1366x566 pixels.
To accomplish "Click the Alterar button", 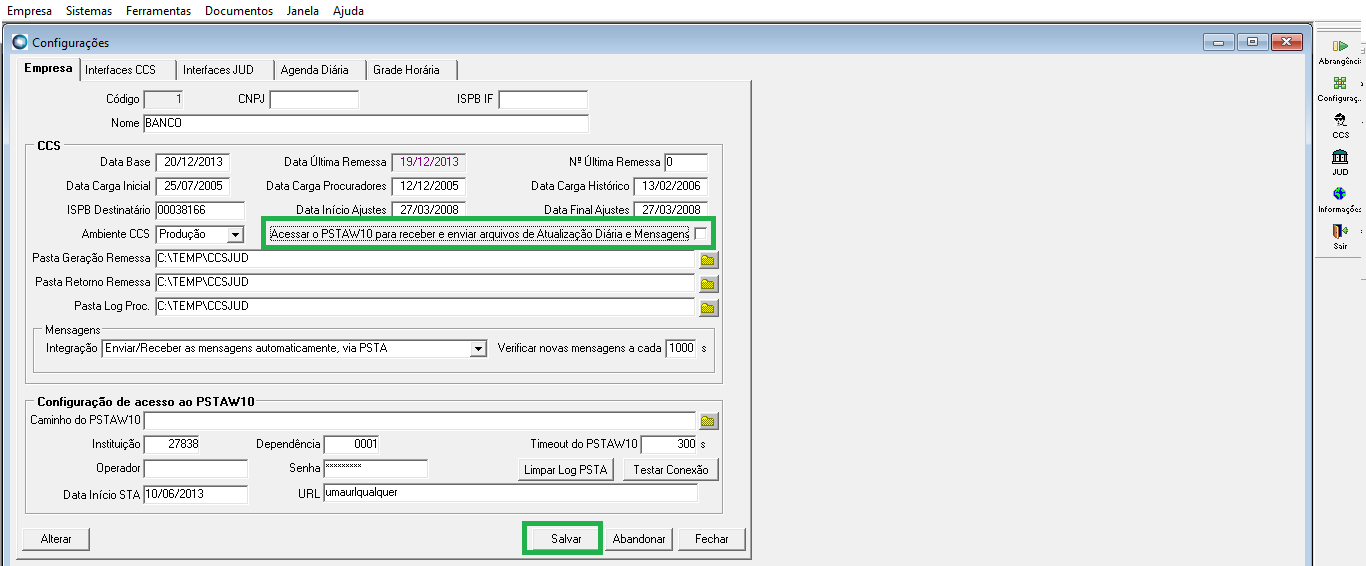I will click(56, 539).
